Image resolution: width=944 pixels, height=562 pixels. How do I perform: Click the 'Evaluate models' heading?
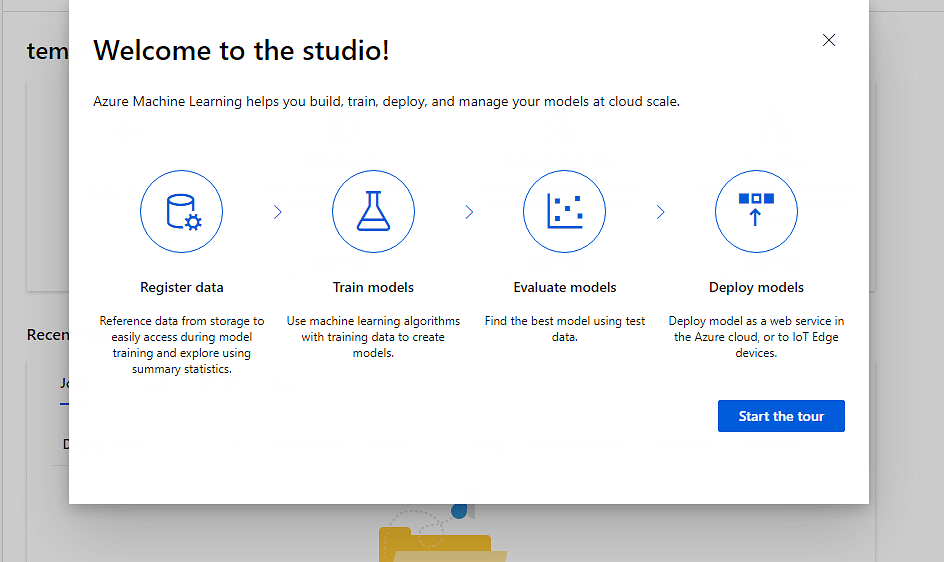coord(565,287)
